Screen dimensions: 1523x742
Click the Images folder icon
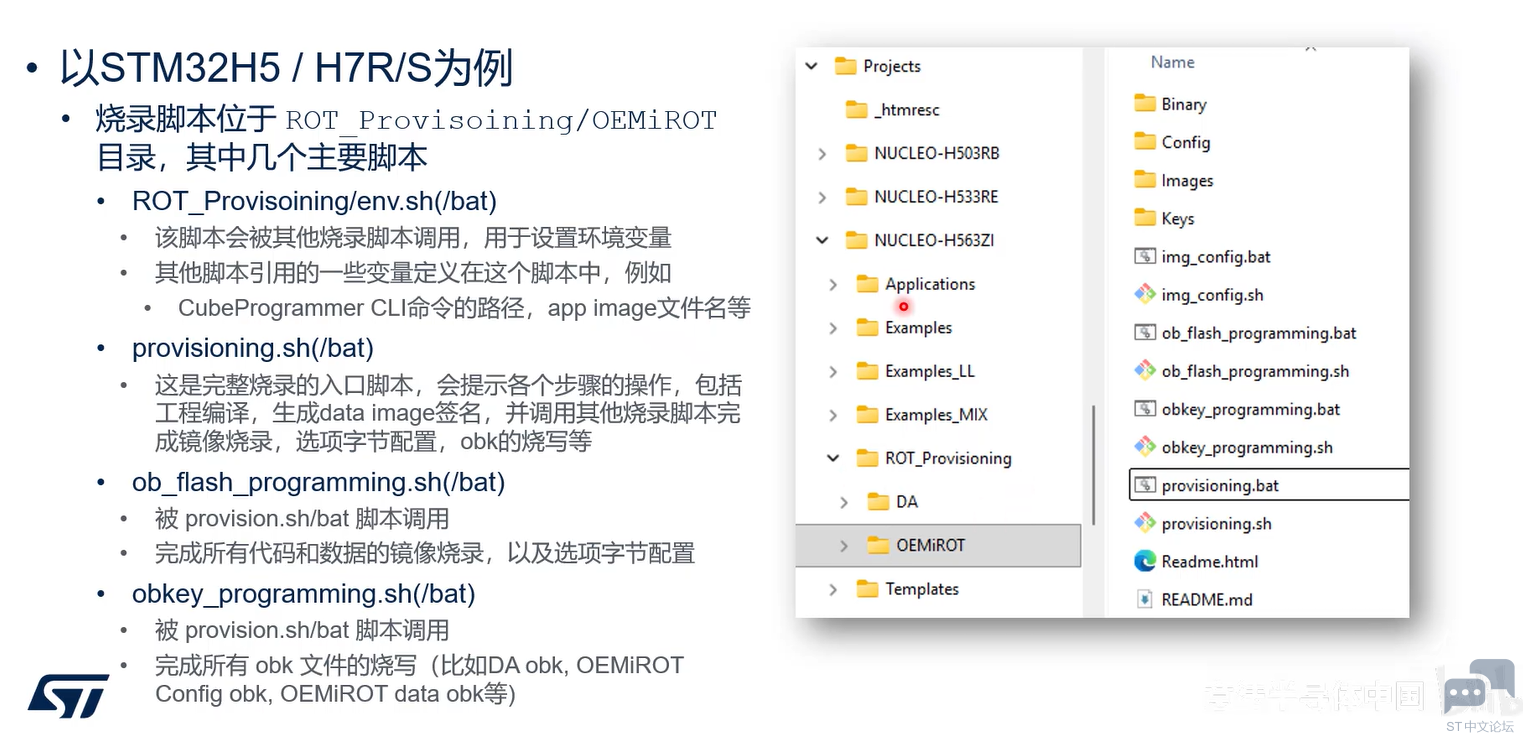pos(1145,180)
